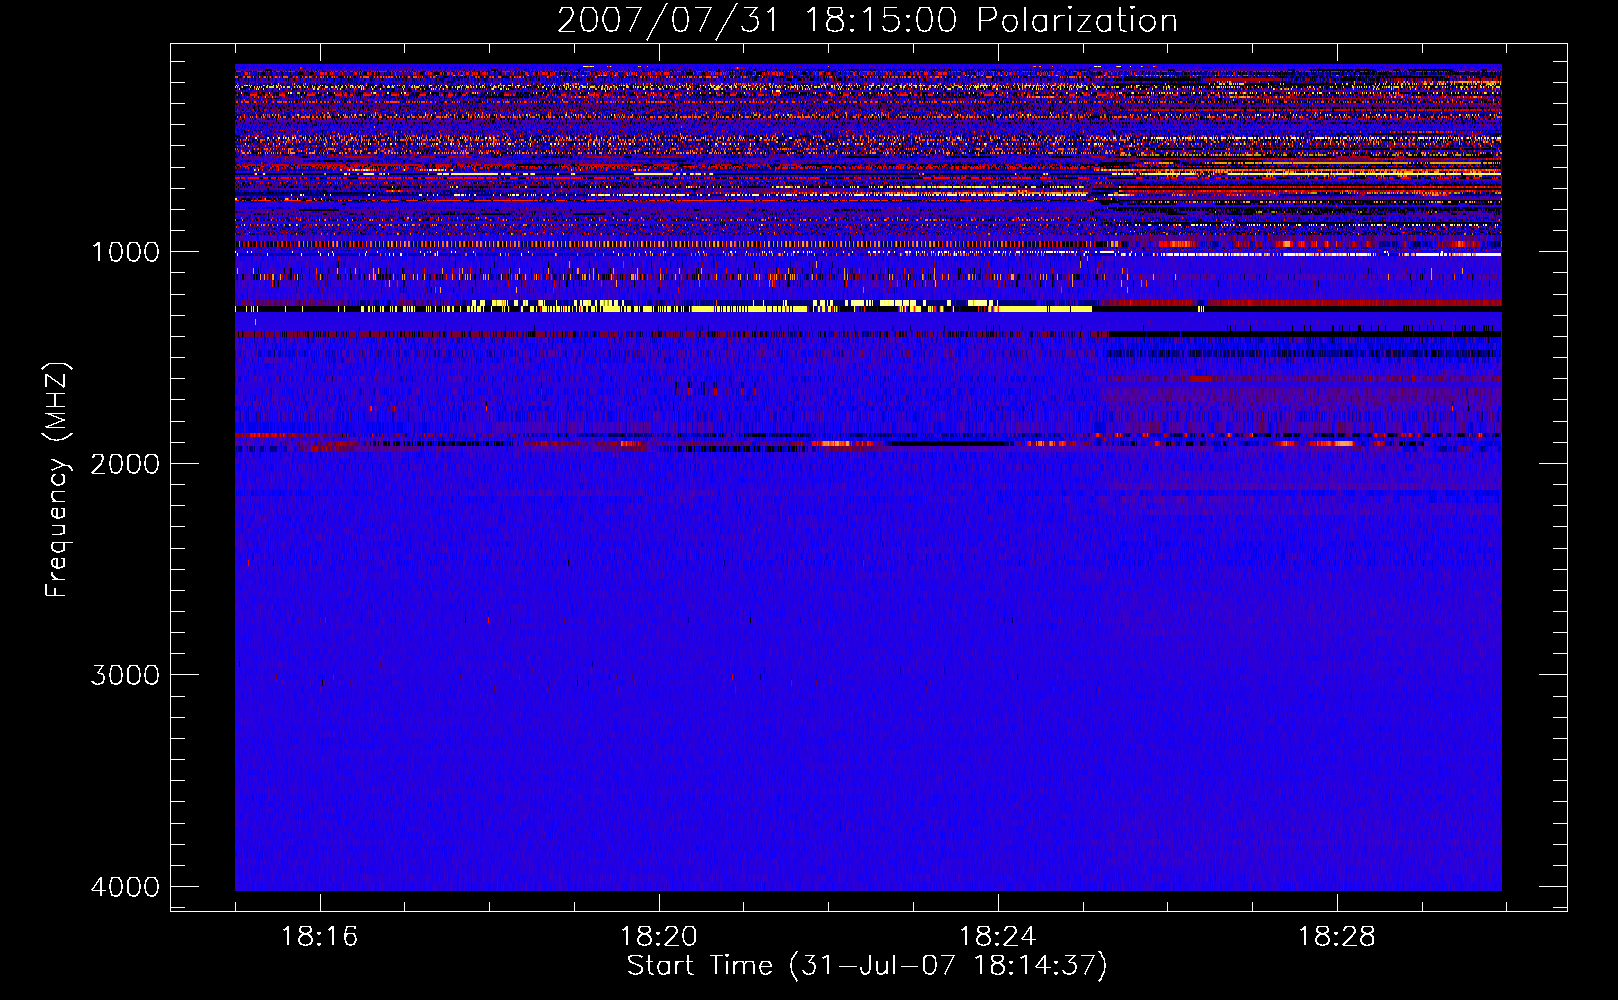This screenshot has height=1000, width=1618.
Task: Click the 18:16 time tick label
Action: click(320, 936)
